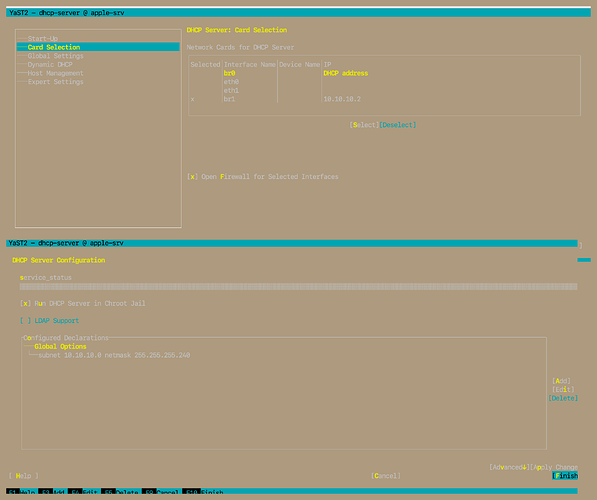
Task: Select the eth0 interface row
Action: point(384,82)
